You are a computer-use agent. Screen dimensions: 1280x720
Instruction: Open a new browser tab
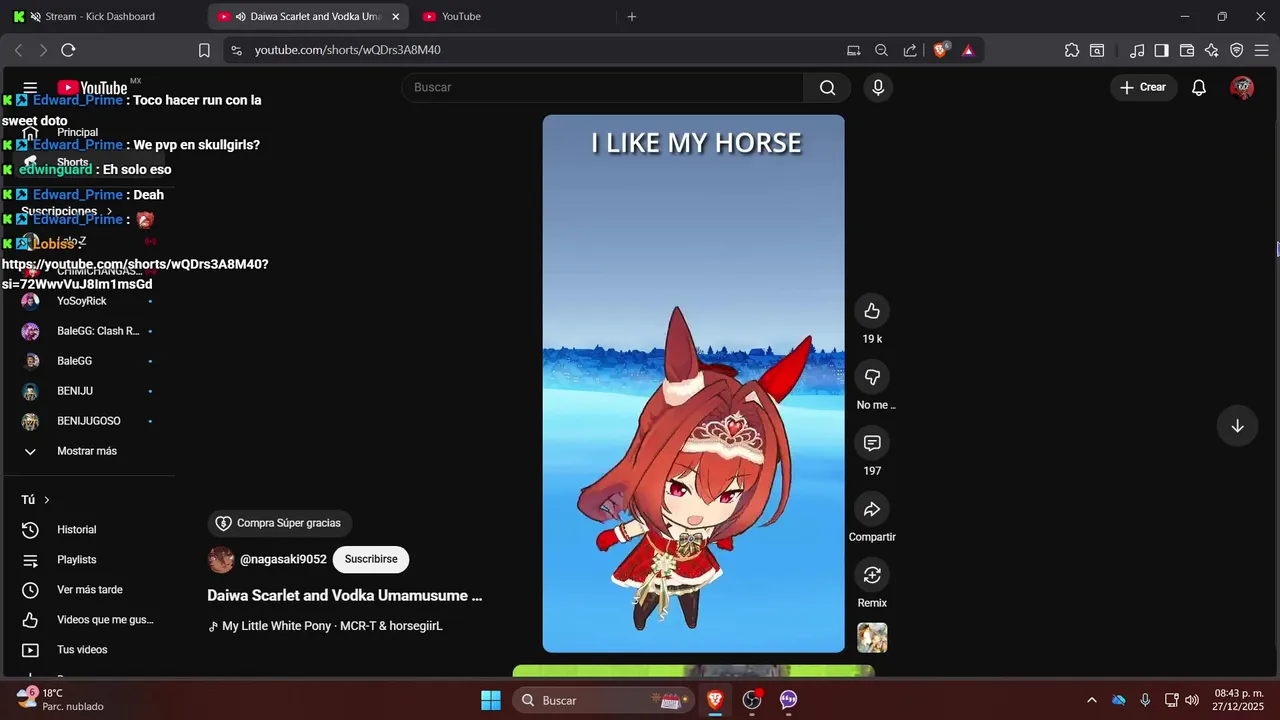pyautogui.click(x=631, y=16)
